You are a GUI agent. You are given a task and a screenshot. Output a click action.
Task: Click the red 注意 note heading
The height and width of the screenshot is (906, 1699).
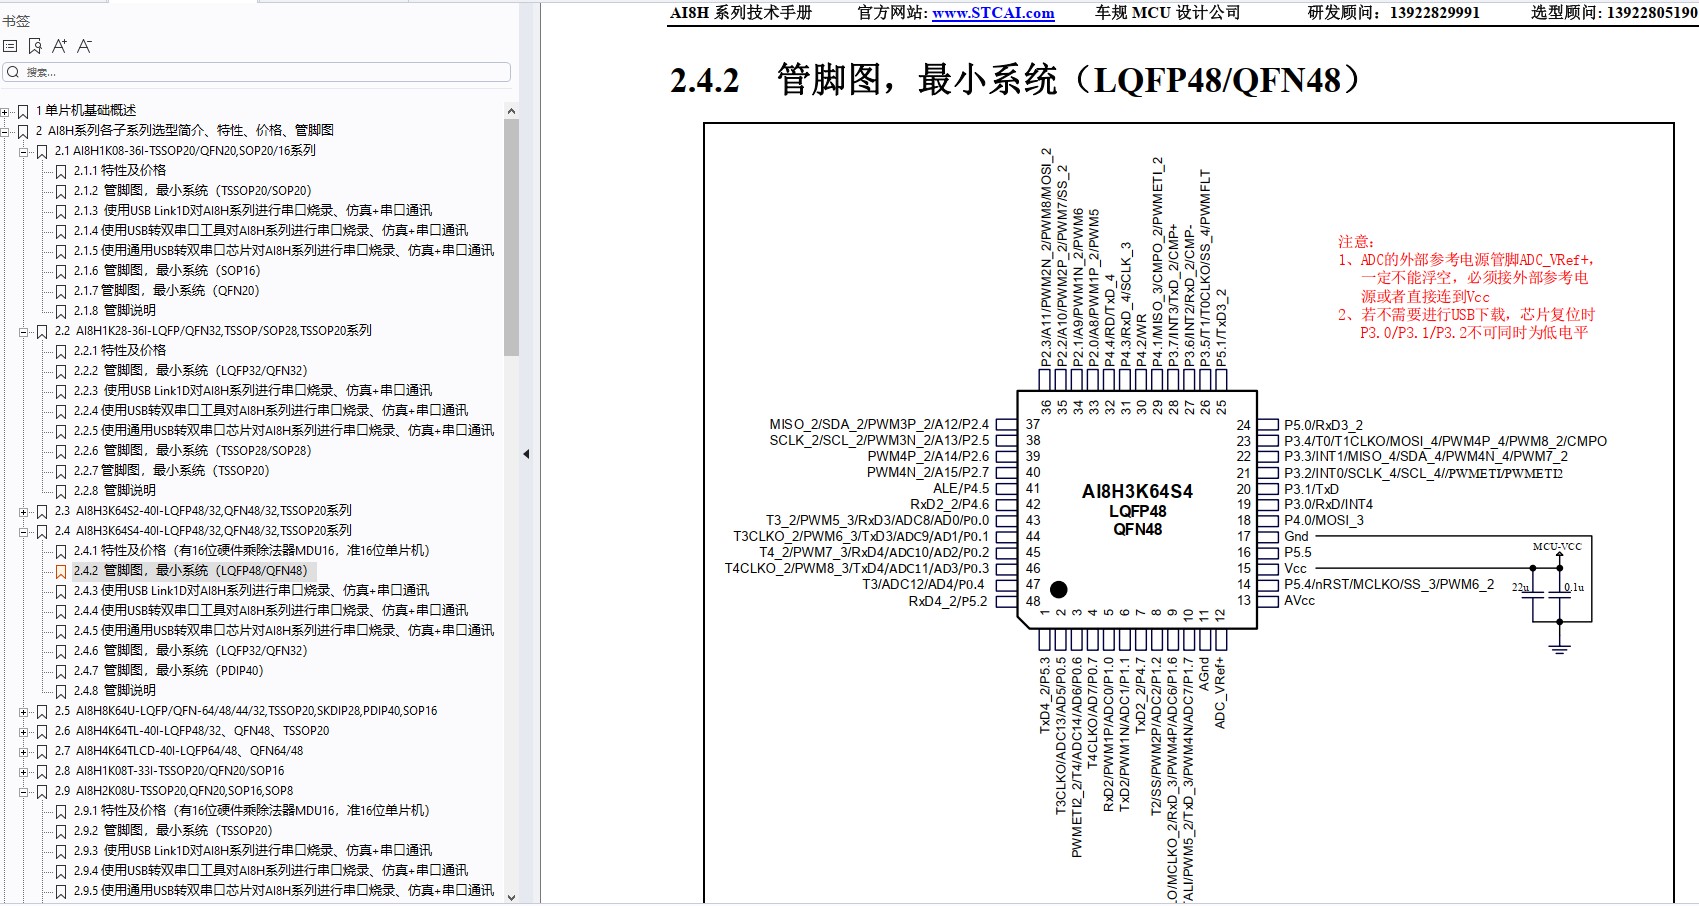[x=1356, y=242]
